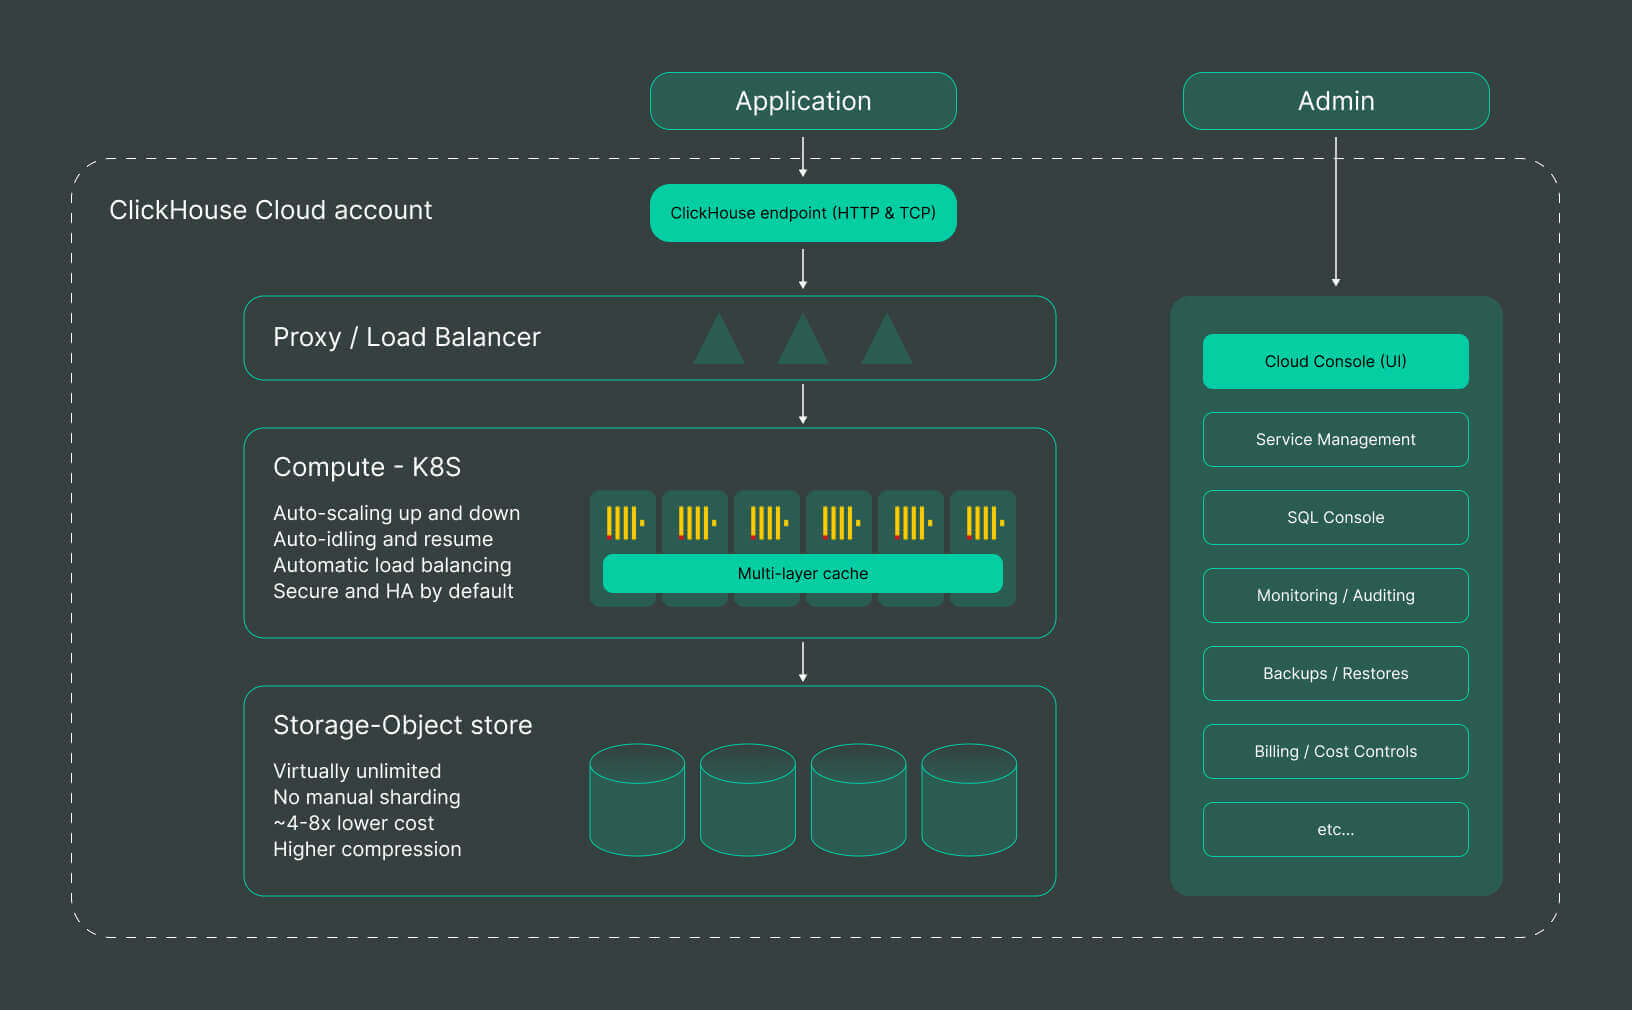
Task: Select the middle triangle icon
Action: click(x=801, y=340)
